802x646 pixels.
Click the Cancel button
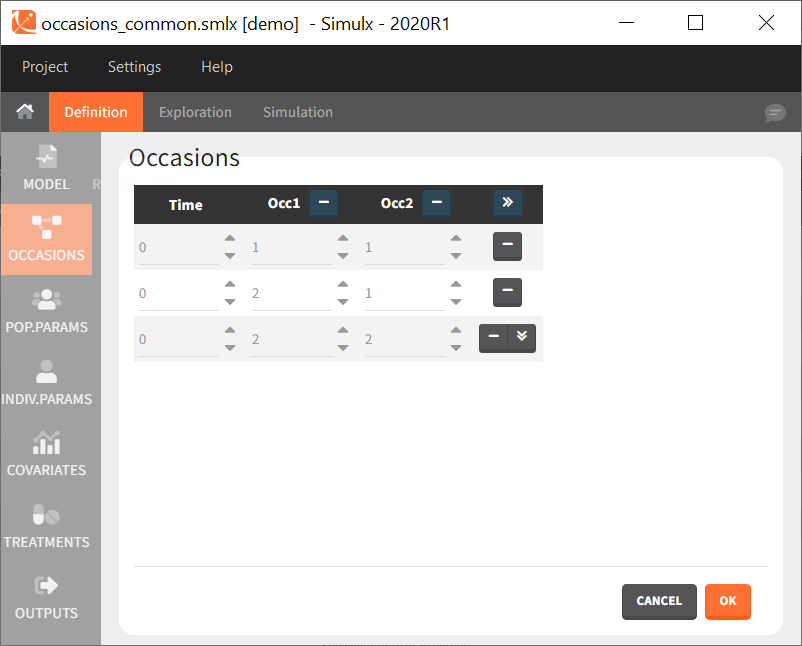(659, 601)
